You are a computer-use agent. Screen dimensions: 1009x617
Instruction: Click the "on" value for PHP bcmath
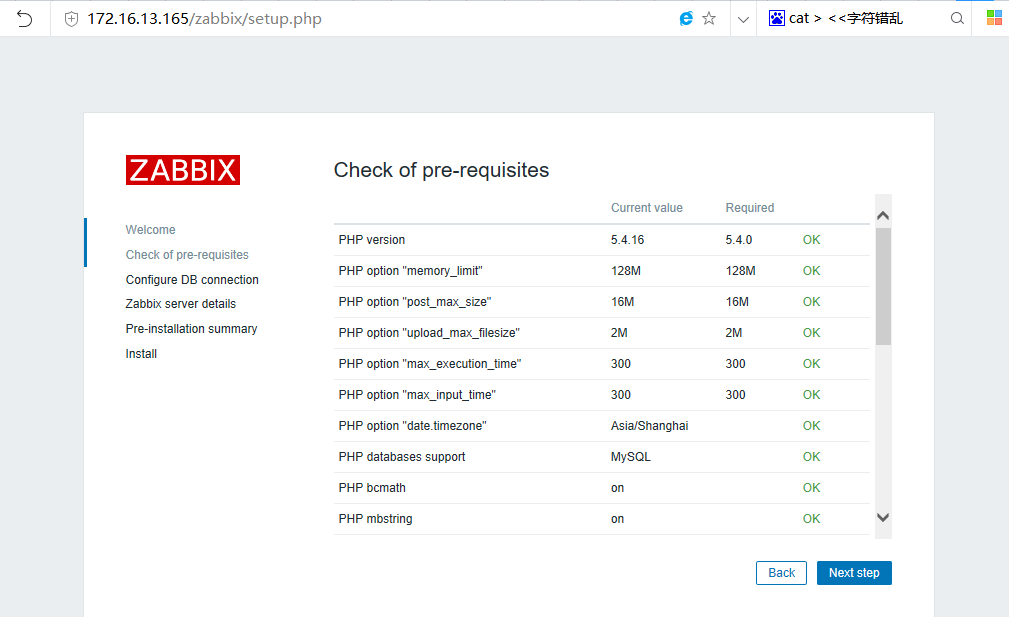coord(617,488)
